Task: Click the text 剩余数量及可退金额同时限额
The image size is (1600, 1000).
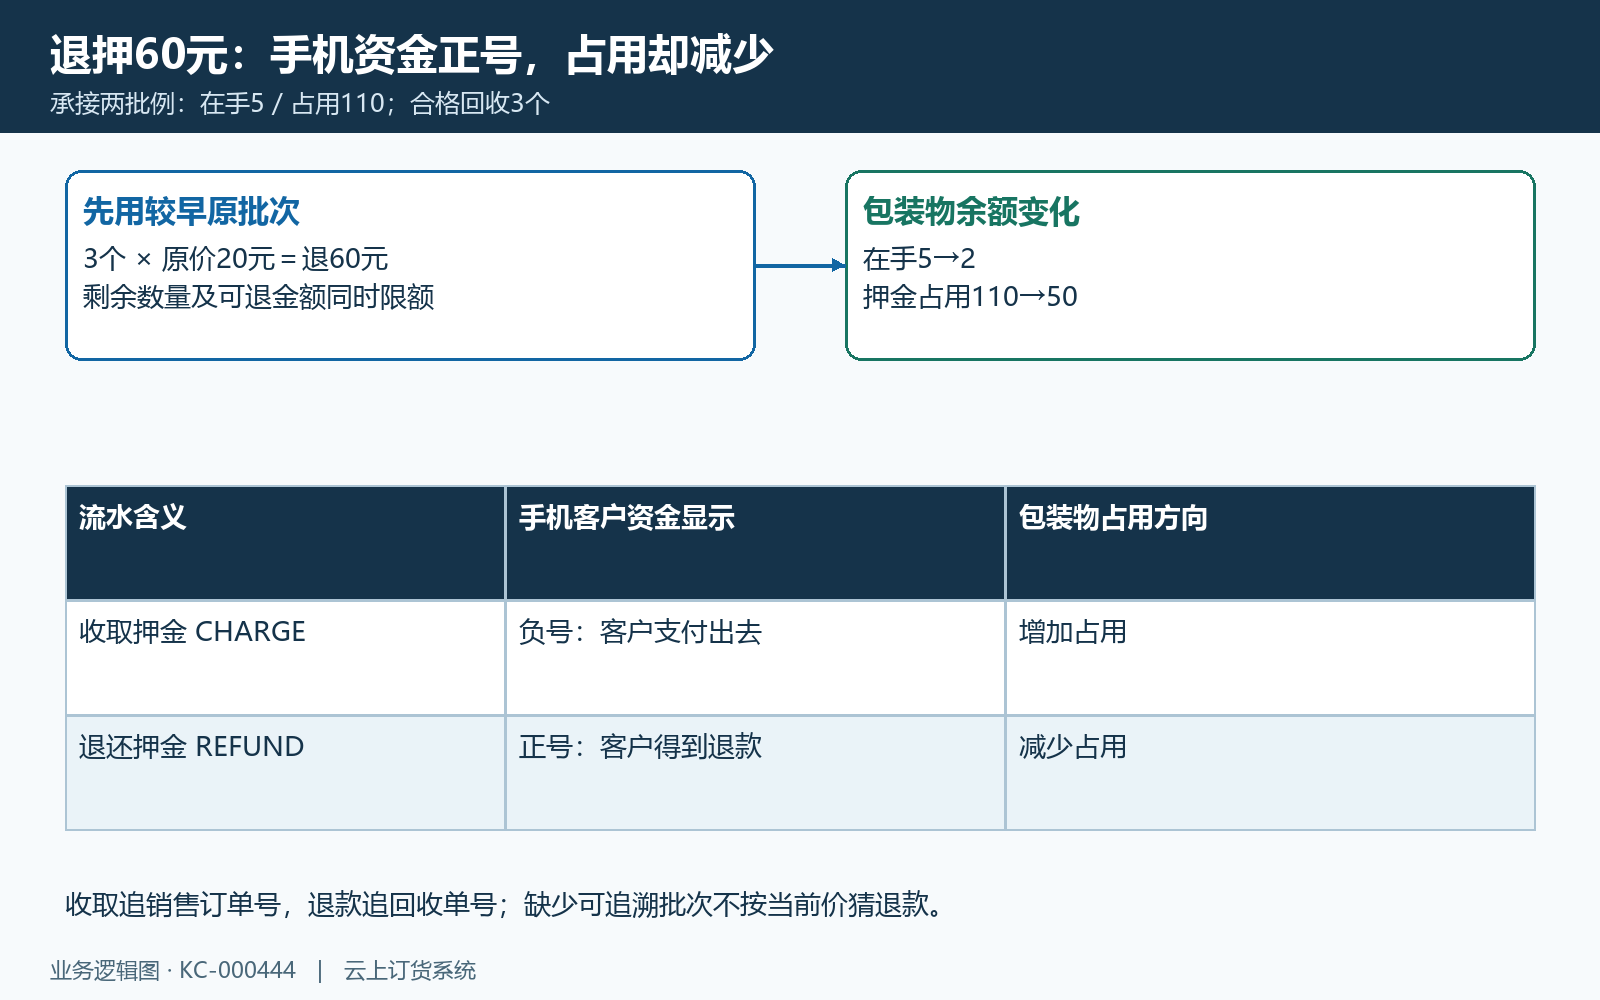Action: (x=258, y=297)
